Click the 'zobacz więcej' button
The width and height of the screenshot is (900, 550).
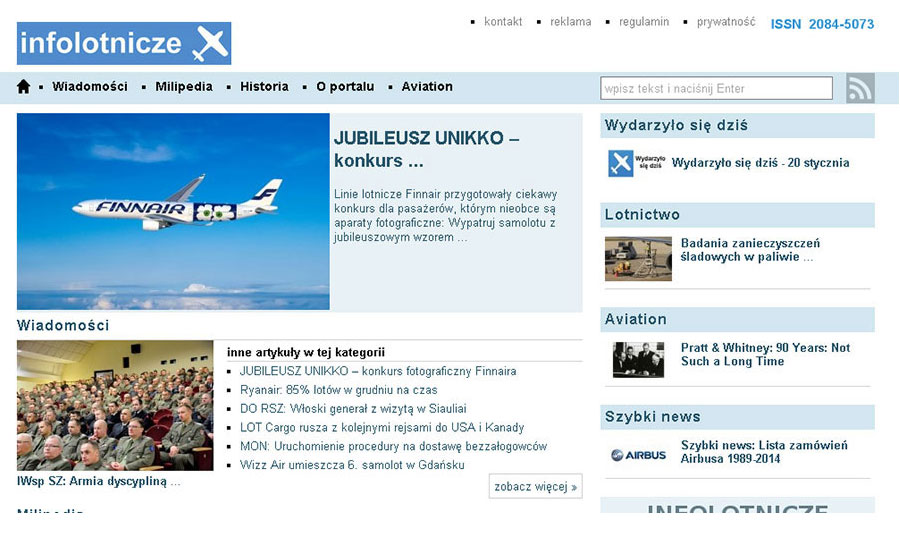(x=536, y=486)
